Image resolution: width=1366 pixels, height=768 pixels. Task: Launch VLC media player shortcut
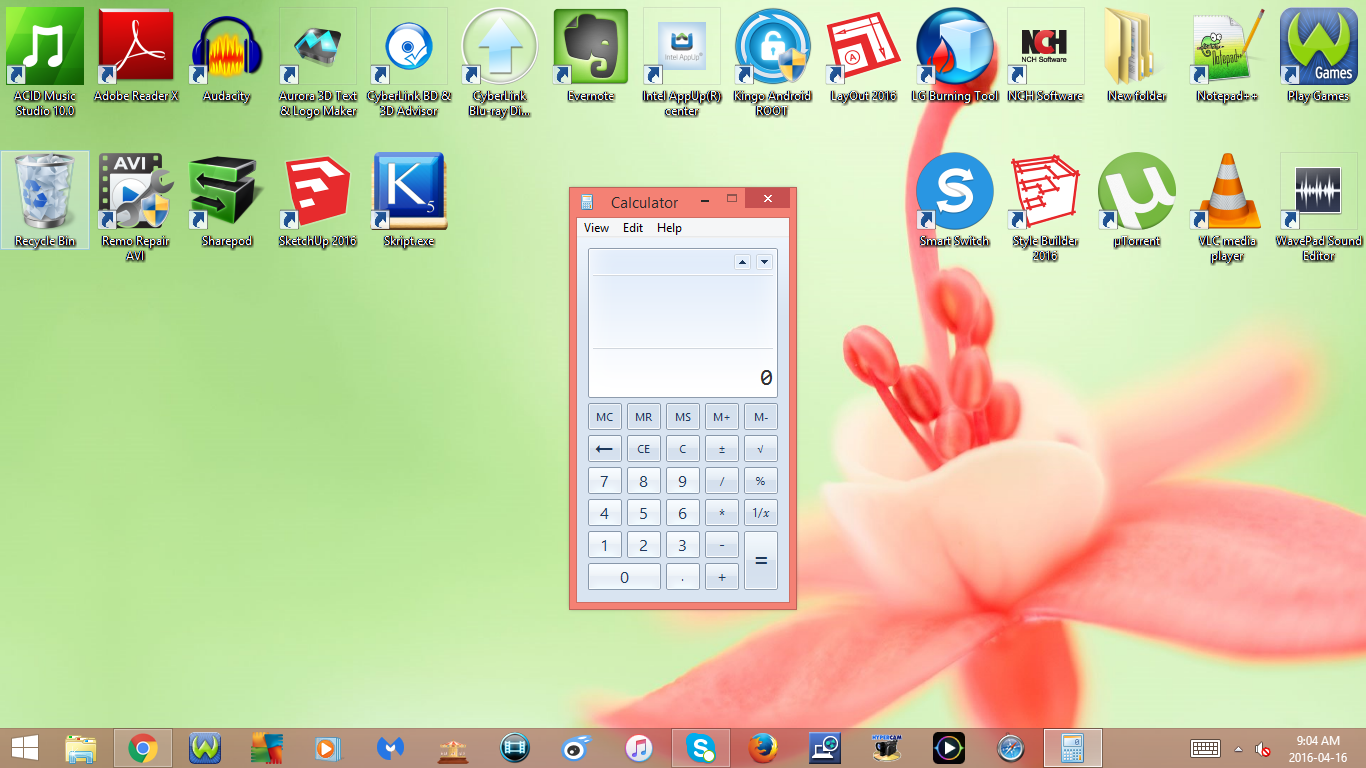point(1227,190)
